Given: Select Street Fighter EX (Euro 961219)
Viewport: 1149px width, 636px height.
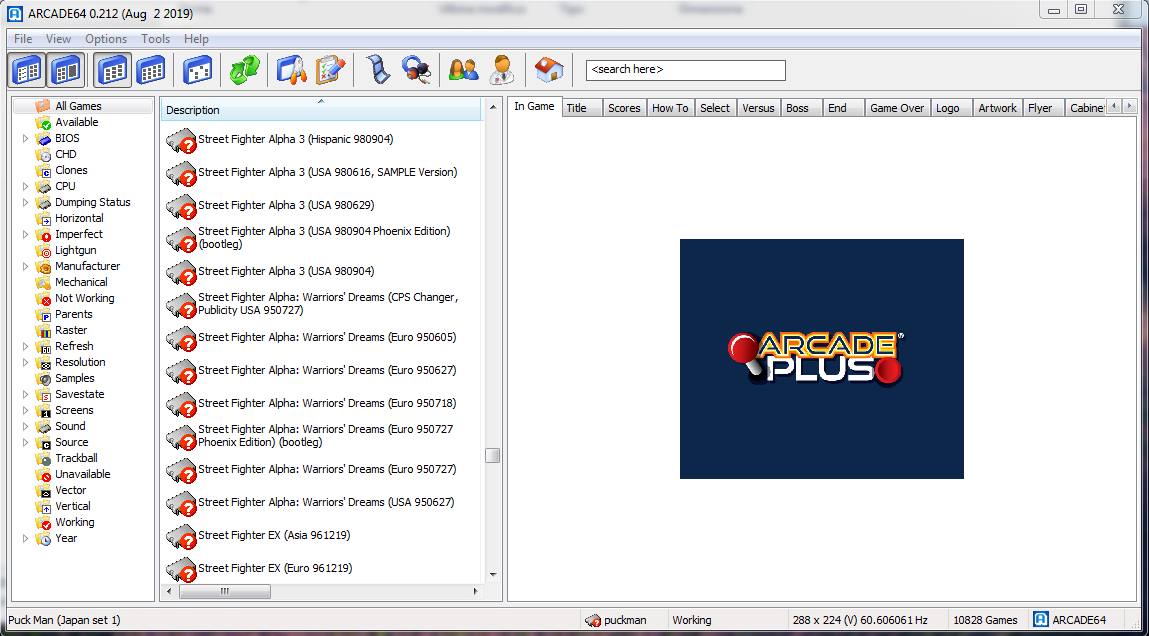Looking at the screenshot, I should point(275,568).
